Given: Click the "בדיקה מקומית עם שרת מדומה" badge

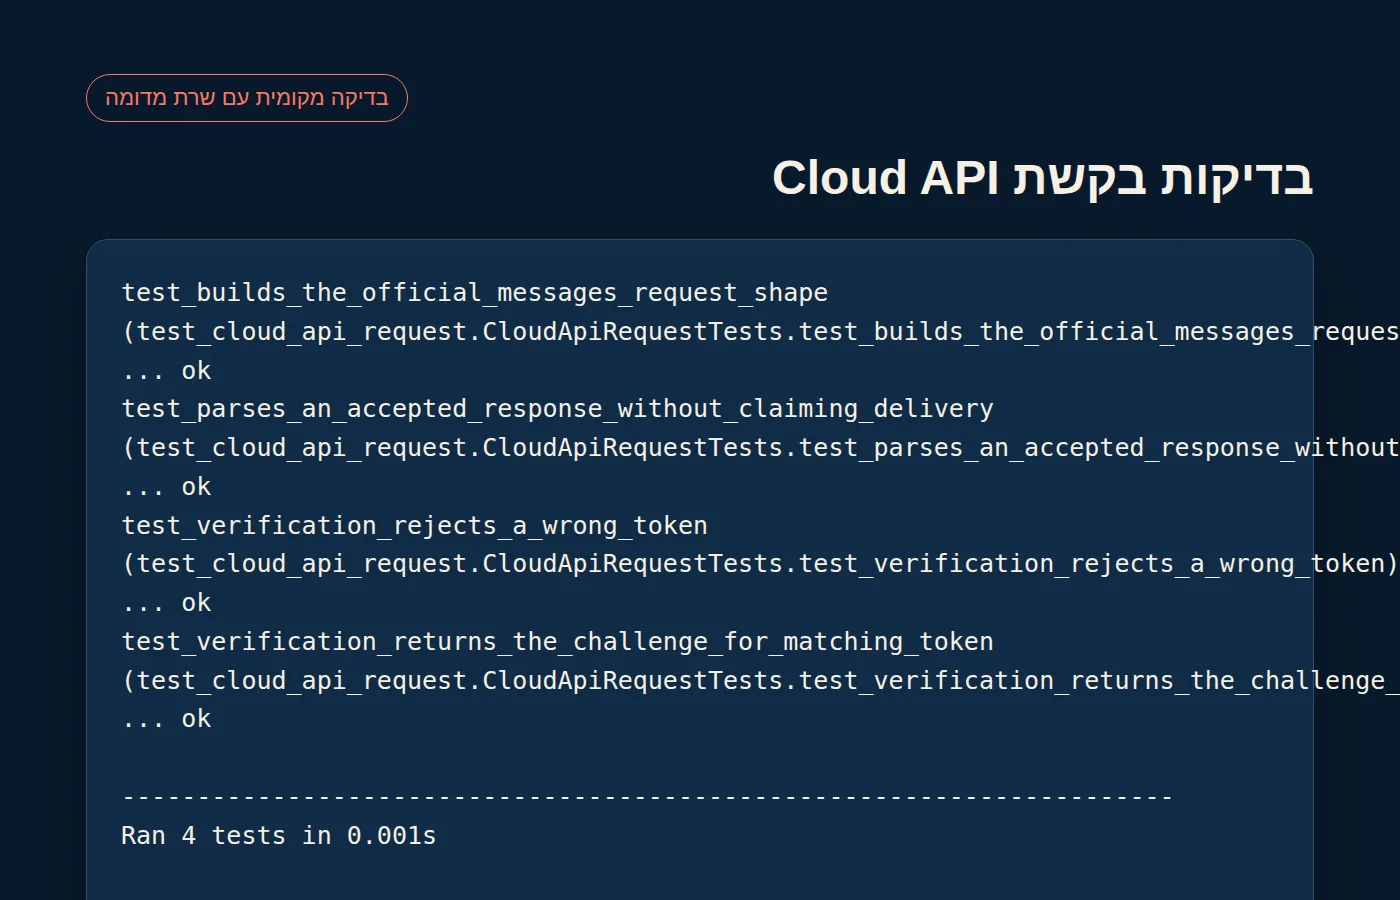Looking at the screenshot, I should pyautogui.click(x=247, y=98).
